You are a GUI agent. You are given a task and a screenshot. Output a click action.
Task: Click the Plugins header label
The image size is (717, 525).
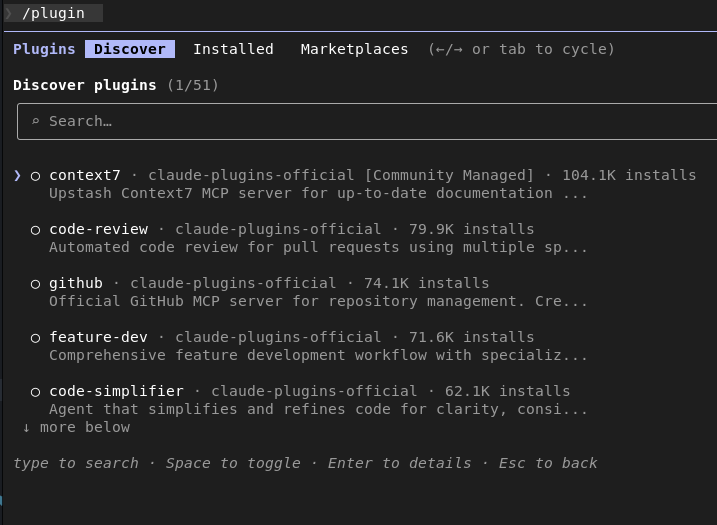click(x=44, y=49)
